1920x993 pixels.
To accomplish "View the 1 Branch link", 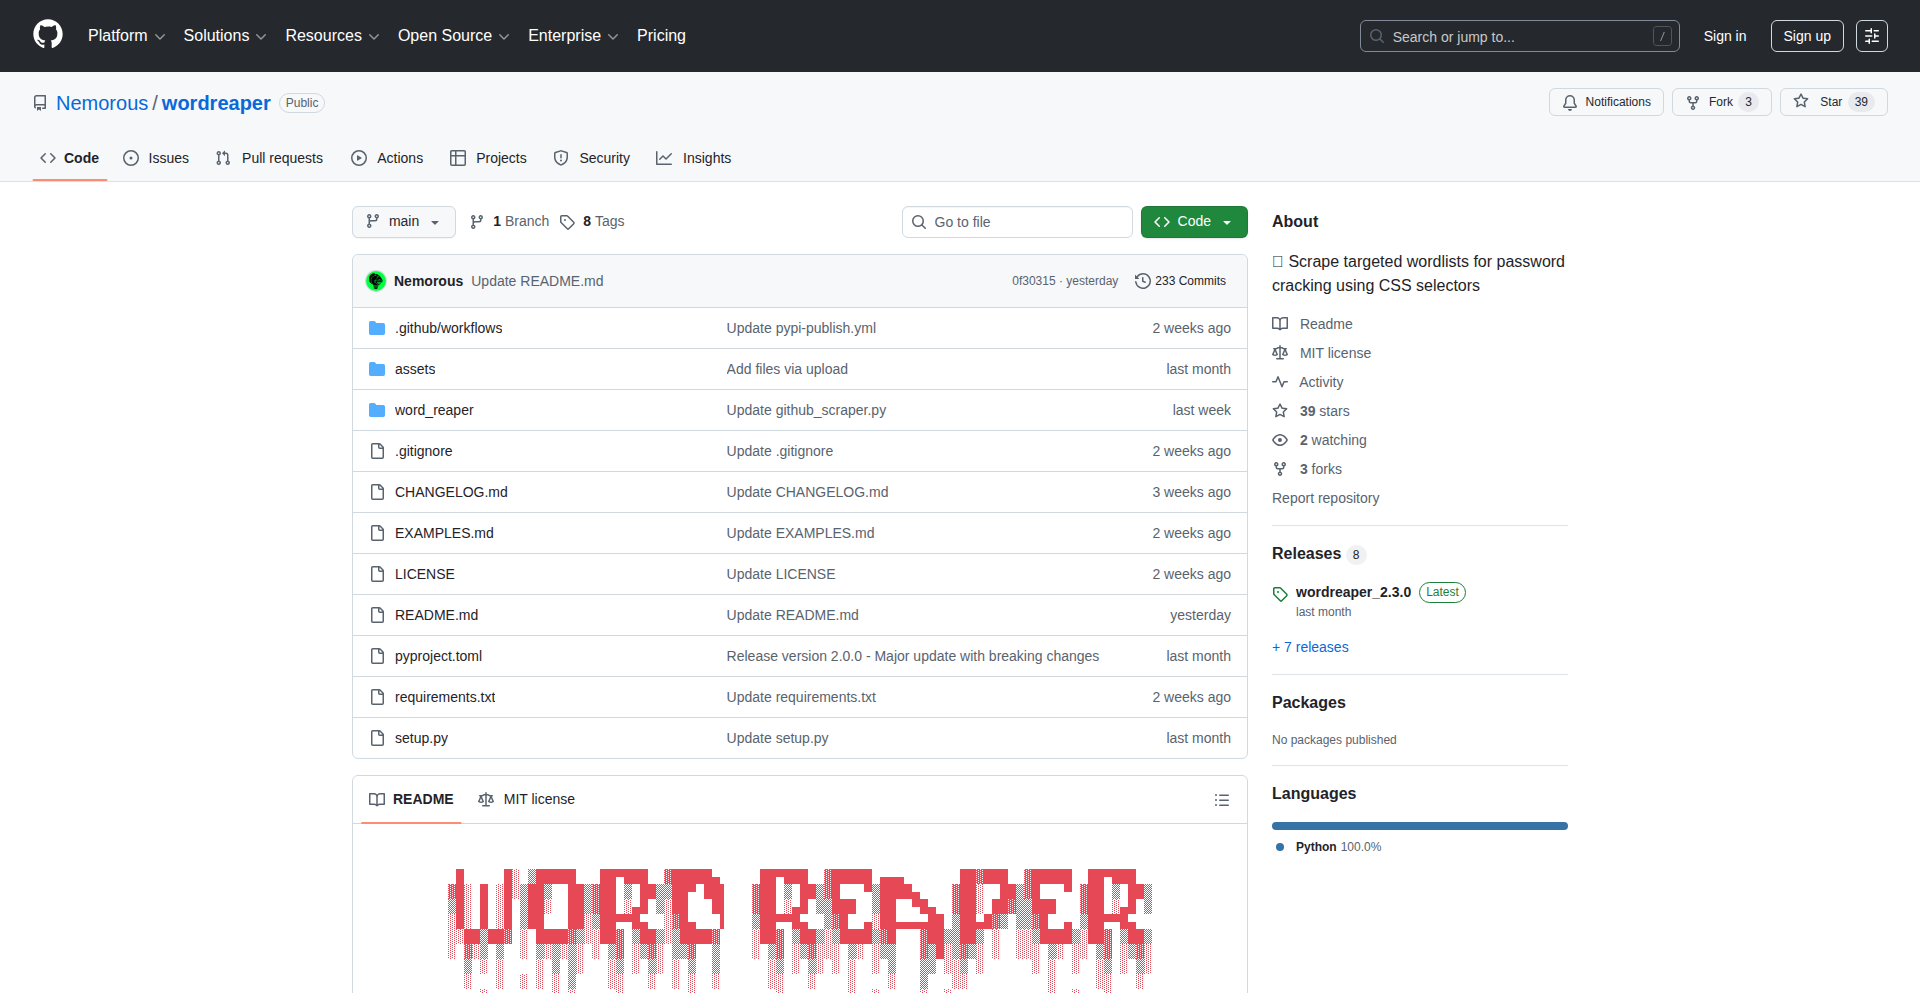I will click(x=510, y=222).
